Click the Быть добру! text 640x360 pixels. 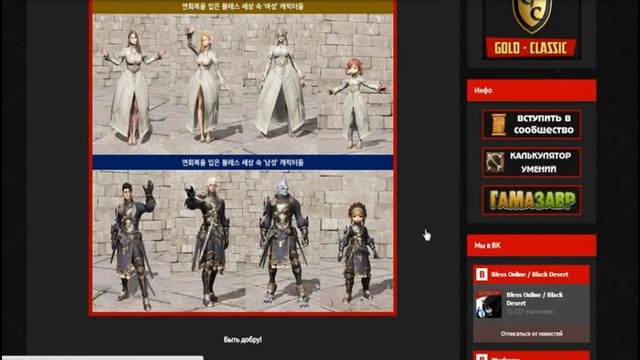pyautogui.click(x=243, y=340)
